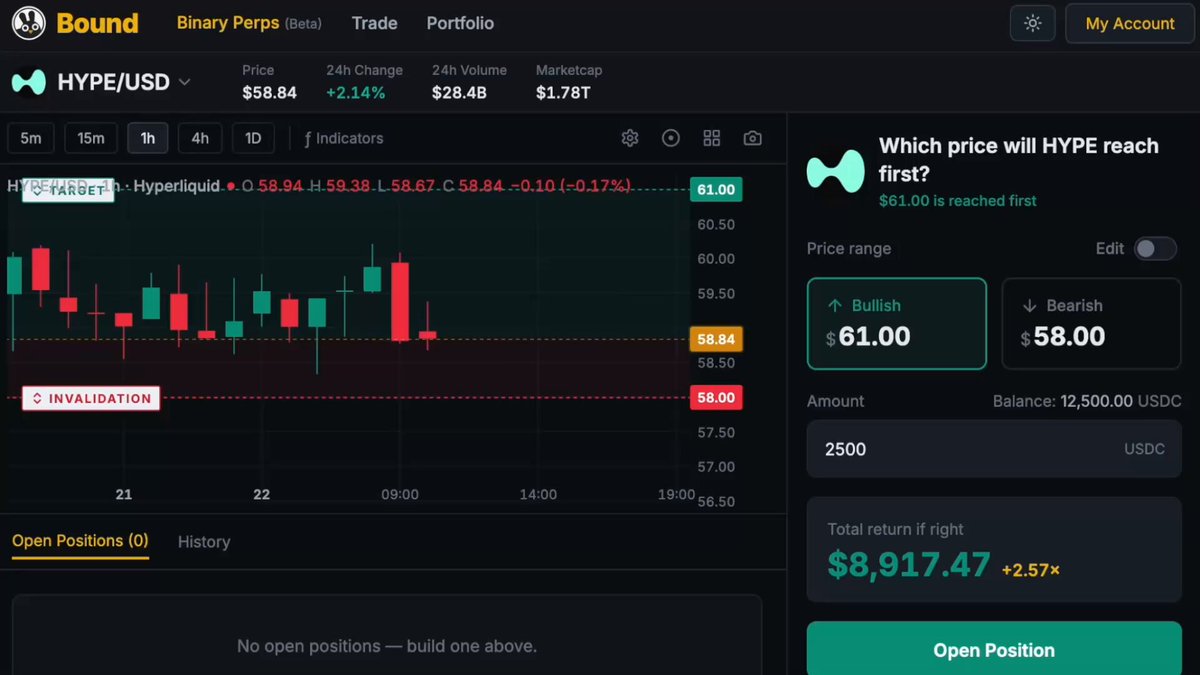This screenshot has width=1200, height=675.
Task: Open the My Account menu
Action: (x=1130, y=23)
